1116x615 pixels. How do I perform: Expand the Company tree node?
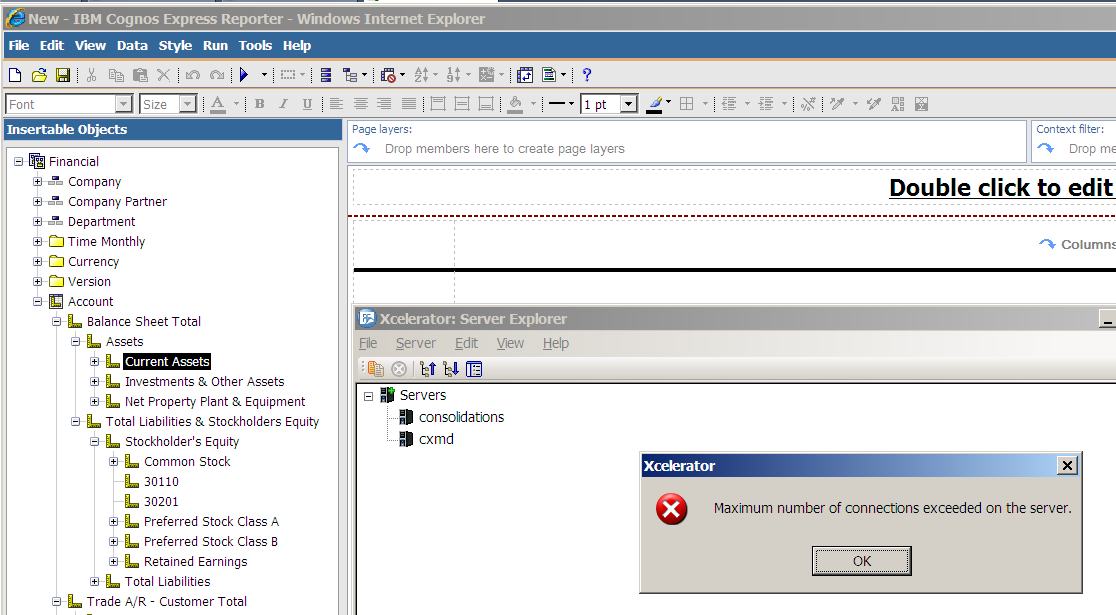[38, 182]
